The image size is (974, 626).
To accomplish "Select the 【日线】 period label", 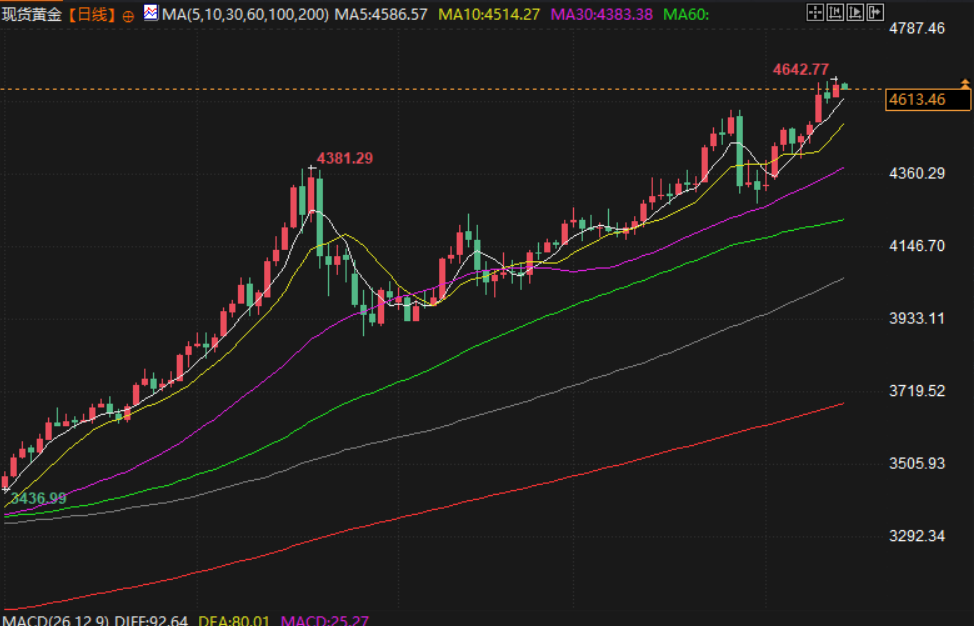I will click(91, 14).
